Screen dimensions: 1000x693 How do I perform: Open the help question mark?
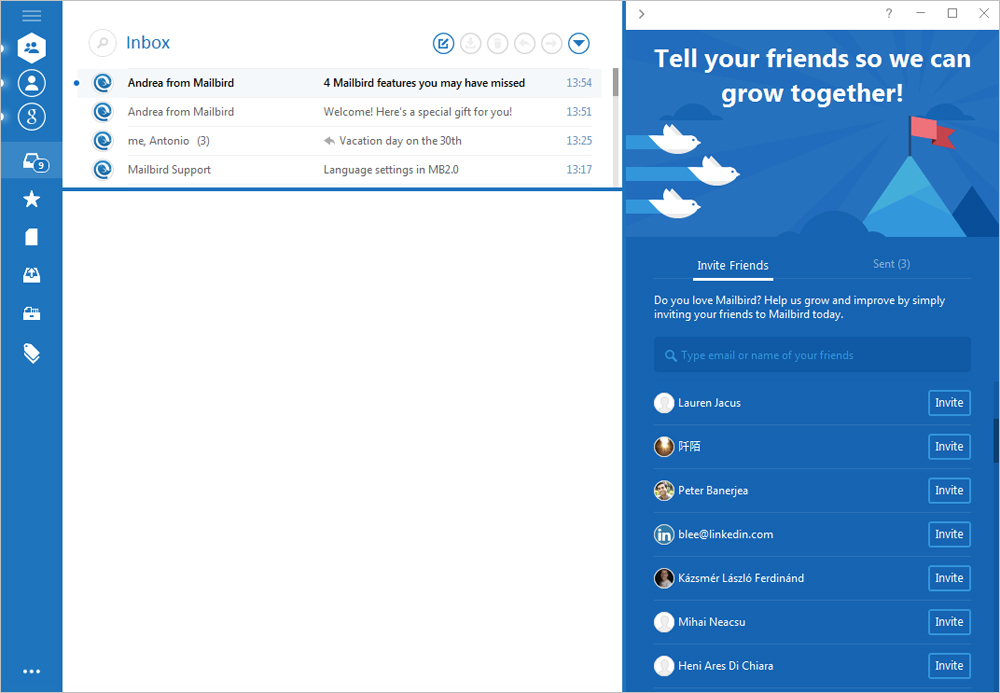[889, 13]
